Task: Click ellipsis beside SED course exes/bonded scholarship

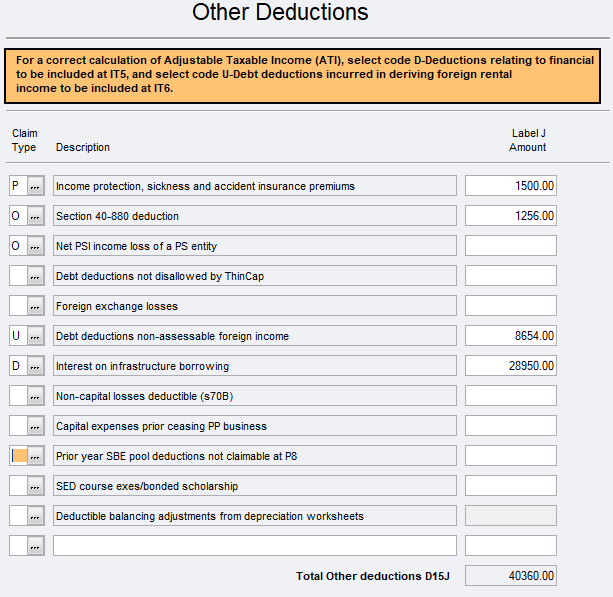Action: point(36,486)
